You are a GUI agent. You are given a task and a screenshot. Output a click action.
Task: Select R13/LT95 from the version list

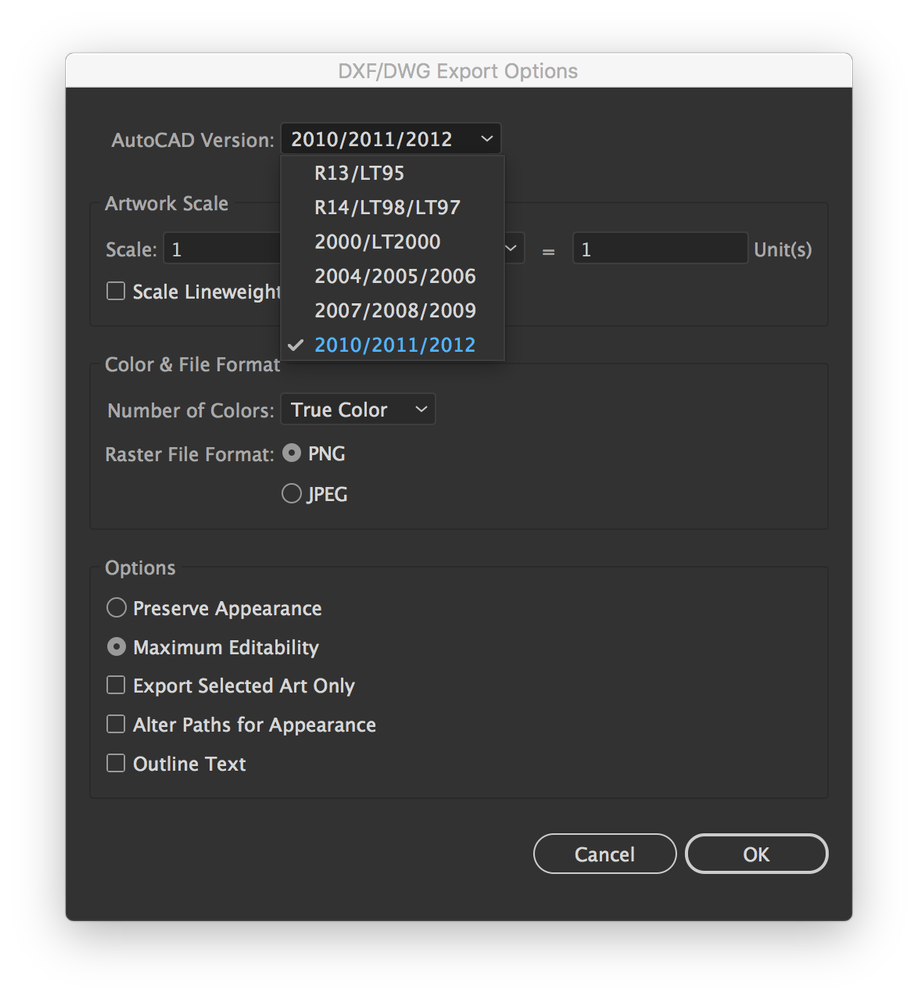point(360,172)
